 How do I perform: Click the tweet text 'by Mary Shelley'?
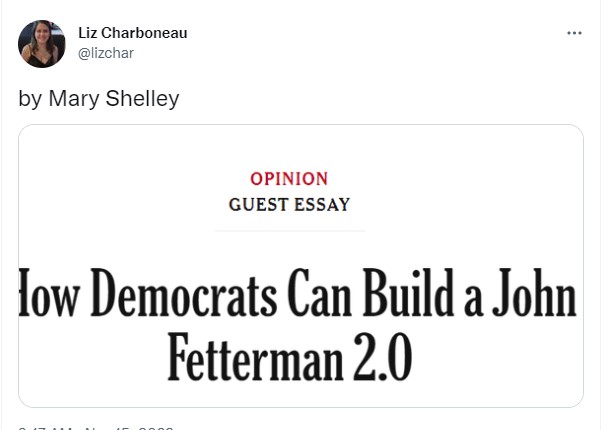99,98
